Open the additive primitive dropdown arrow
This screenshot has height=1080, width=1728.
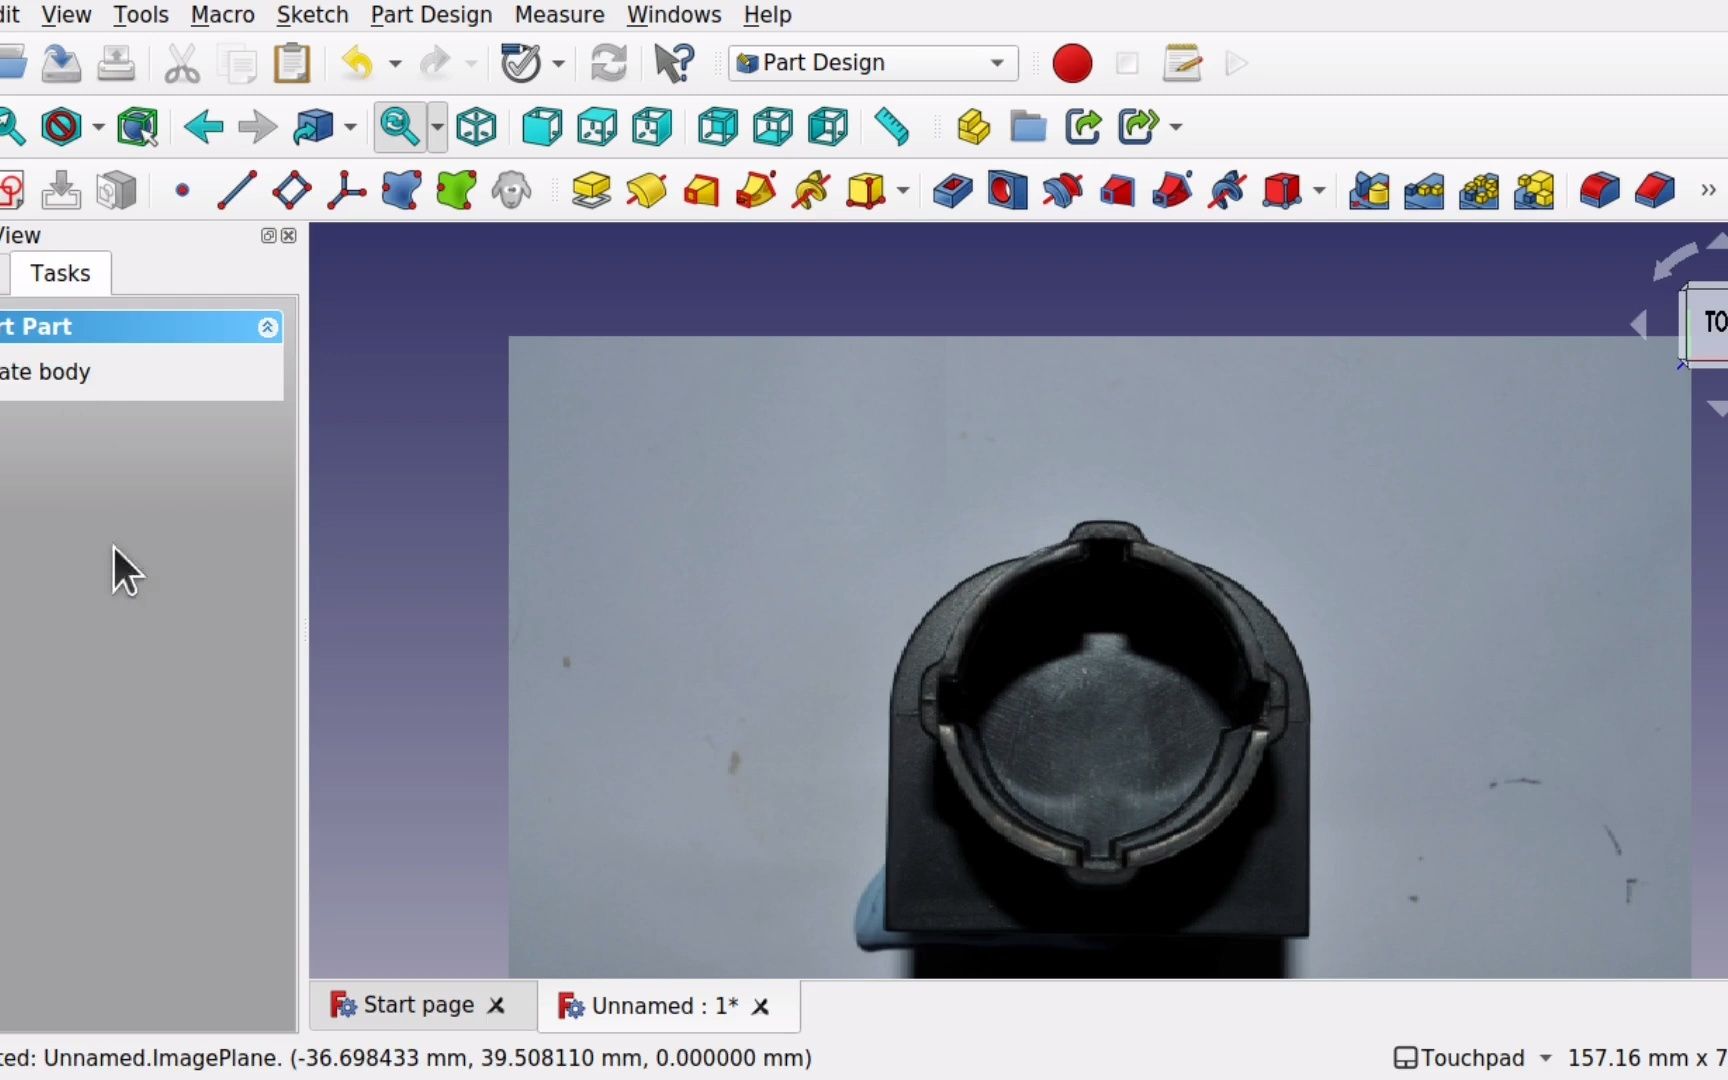click(903, 191)
